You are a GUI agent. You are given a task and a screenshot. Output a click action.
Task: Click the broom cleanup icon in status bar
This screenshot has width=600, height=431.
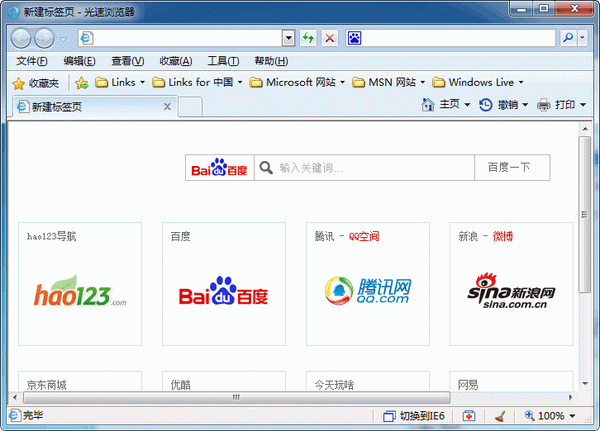[x=500, y=416]
